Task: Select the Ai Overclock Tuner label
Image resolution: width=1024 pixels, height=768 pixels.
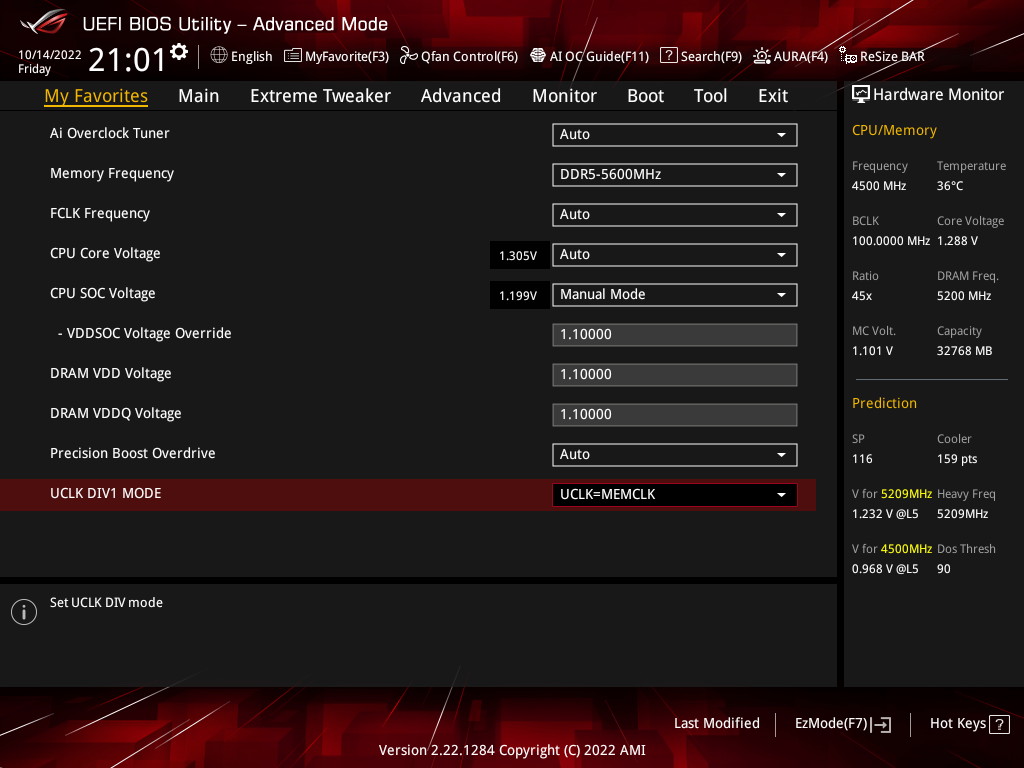Action: [x=110, y=133]
